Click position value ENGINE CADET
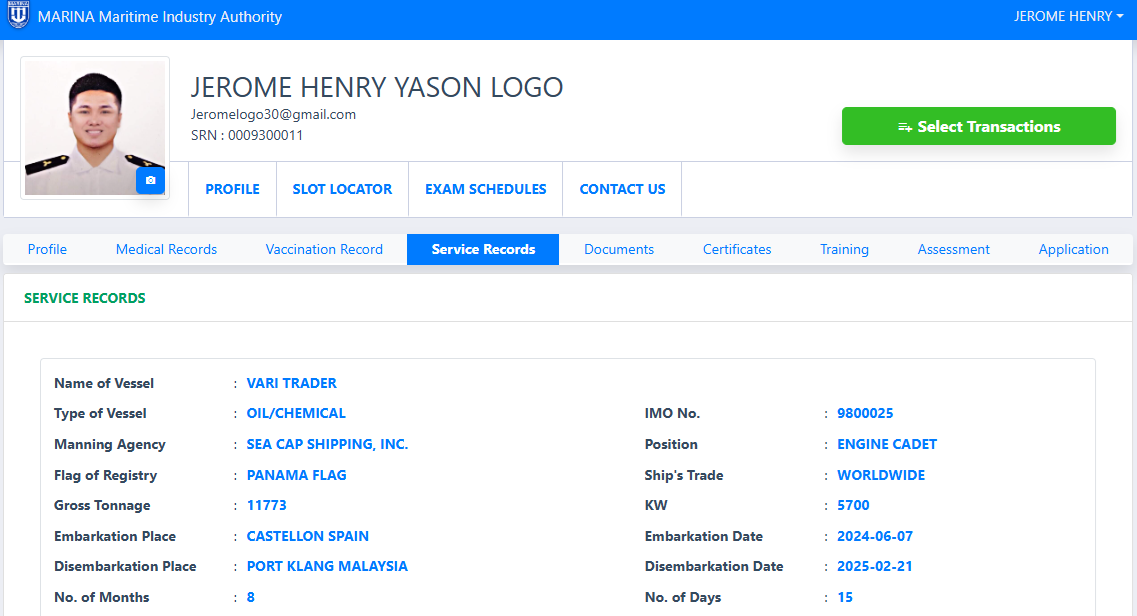 (x=887, y=444)
